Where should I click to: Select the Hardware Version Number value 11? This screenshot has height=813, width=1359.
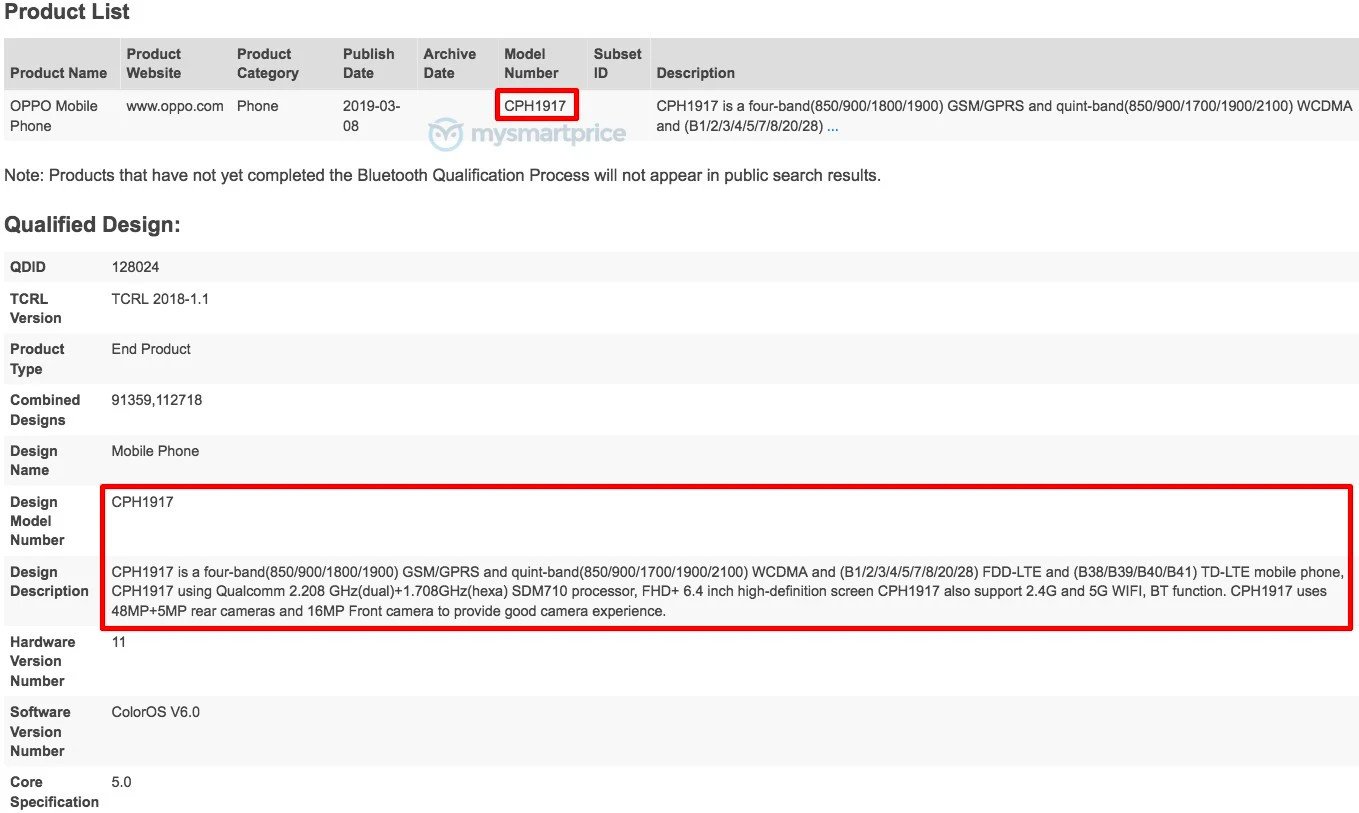119,642
